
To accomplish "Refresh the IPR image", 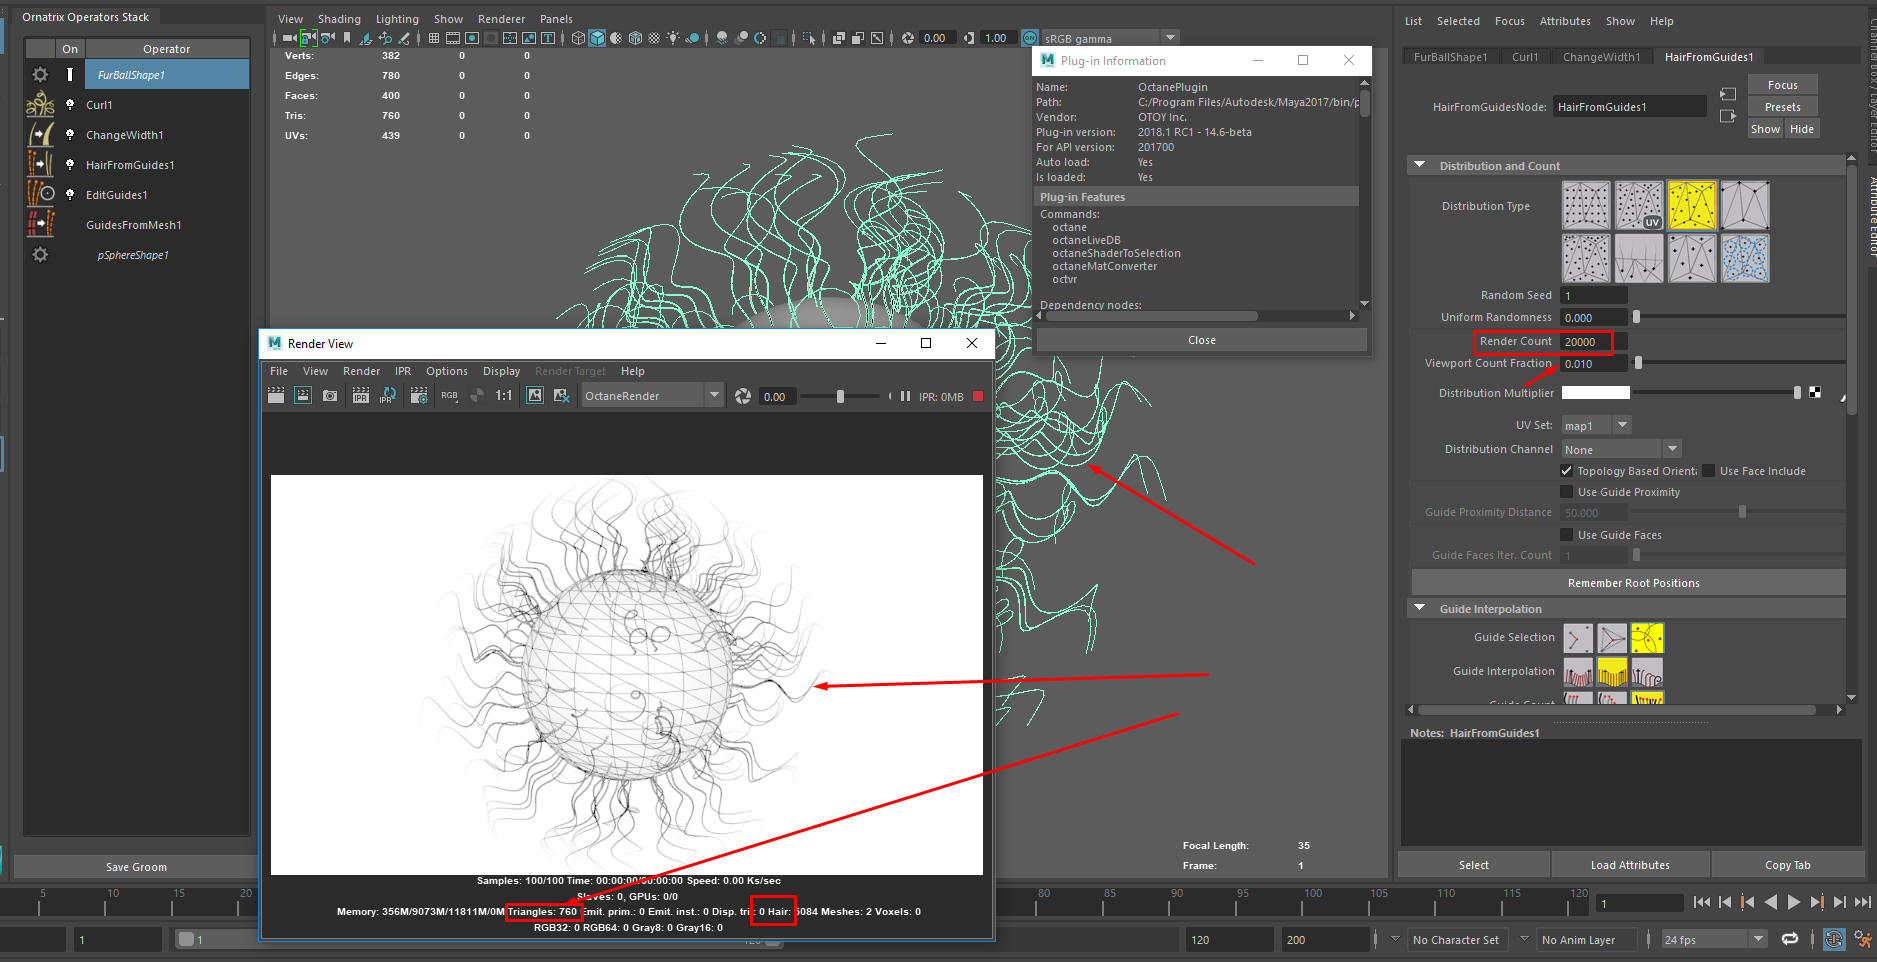I will click(388, 396).
